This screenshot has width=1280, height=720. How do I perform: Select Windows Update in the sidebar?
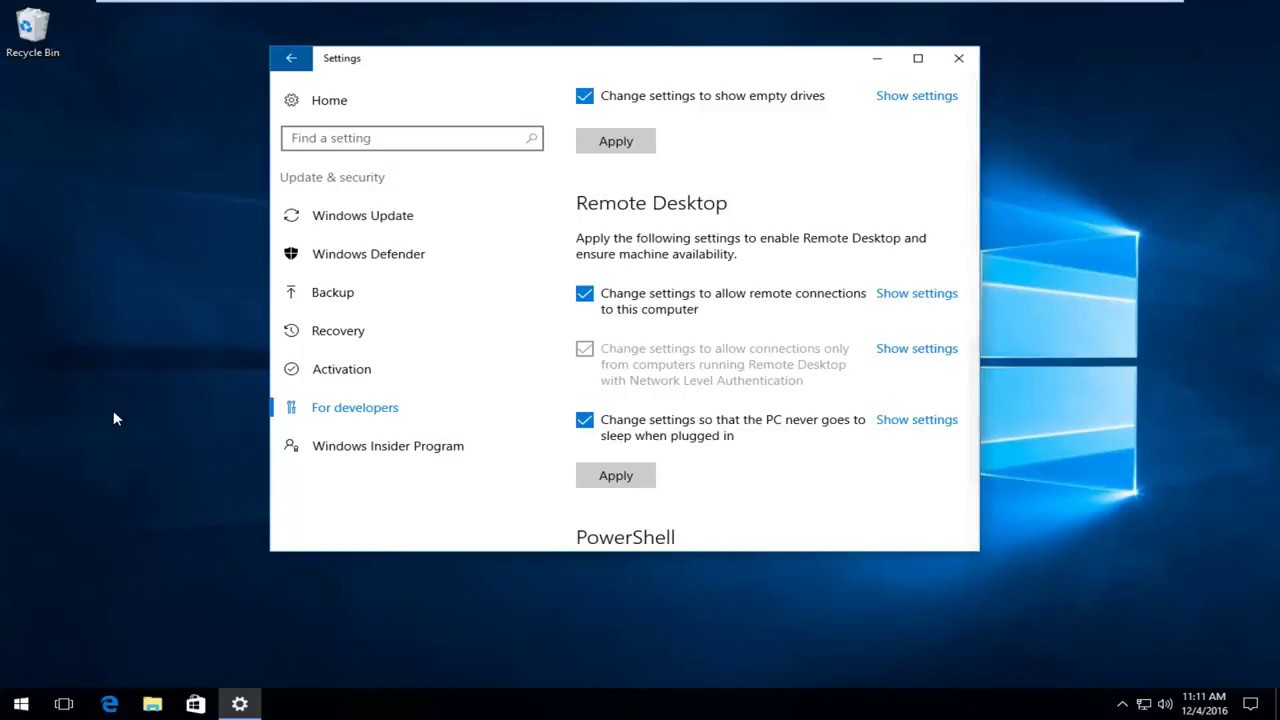tap(362, 215)
